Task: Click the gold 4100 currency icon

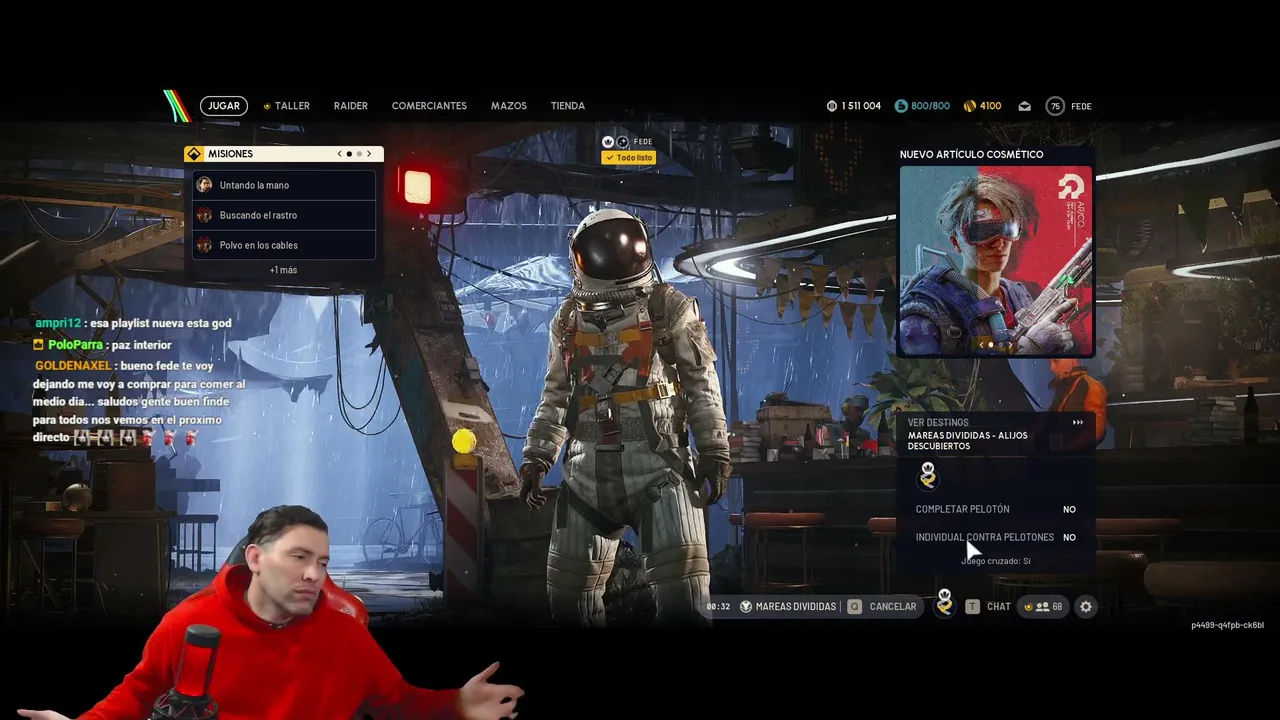Action: tap(969, 106)
